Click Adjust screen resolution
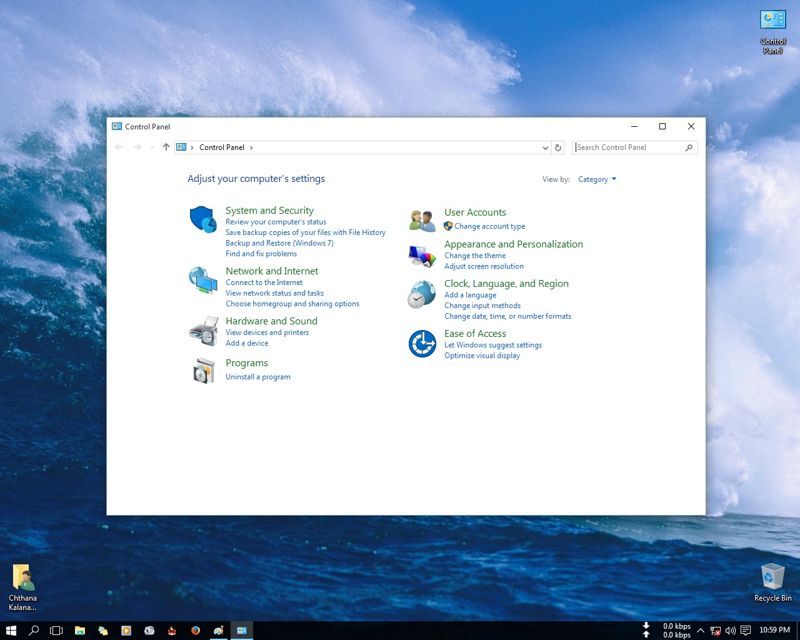The image size is (800, 640). tap(484, 266)
